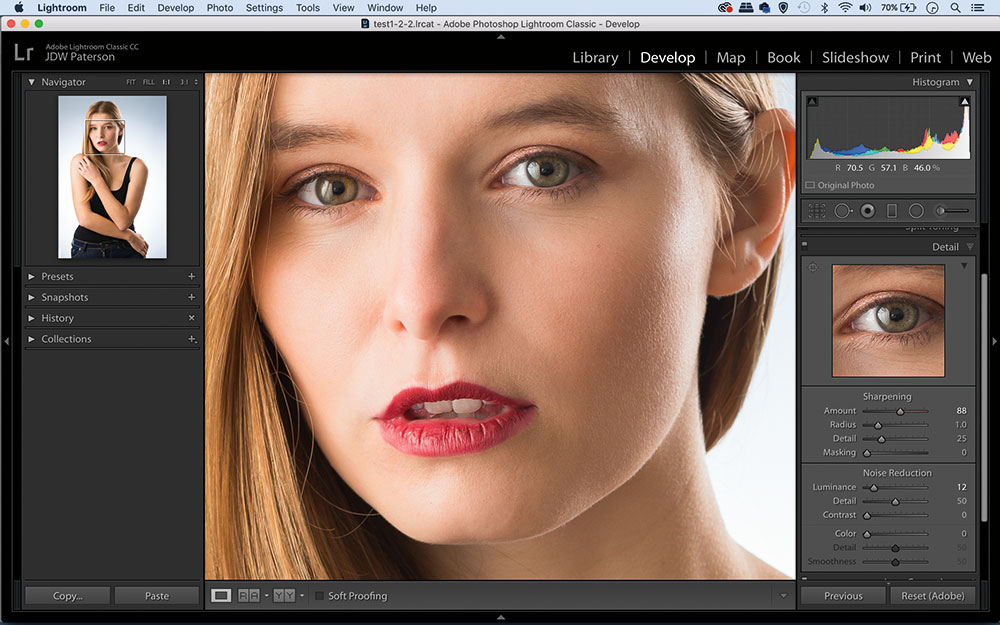Image resolution: width=1000 pixels, height=625 pixels.
Task: Switch to the Map module
Action: 731,57
